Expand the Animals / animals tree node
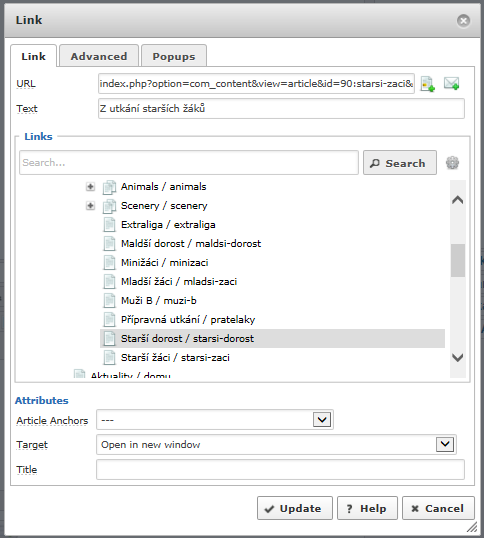Screen dimensions: 484x538 point(90,187)
